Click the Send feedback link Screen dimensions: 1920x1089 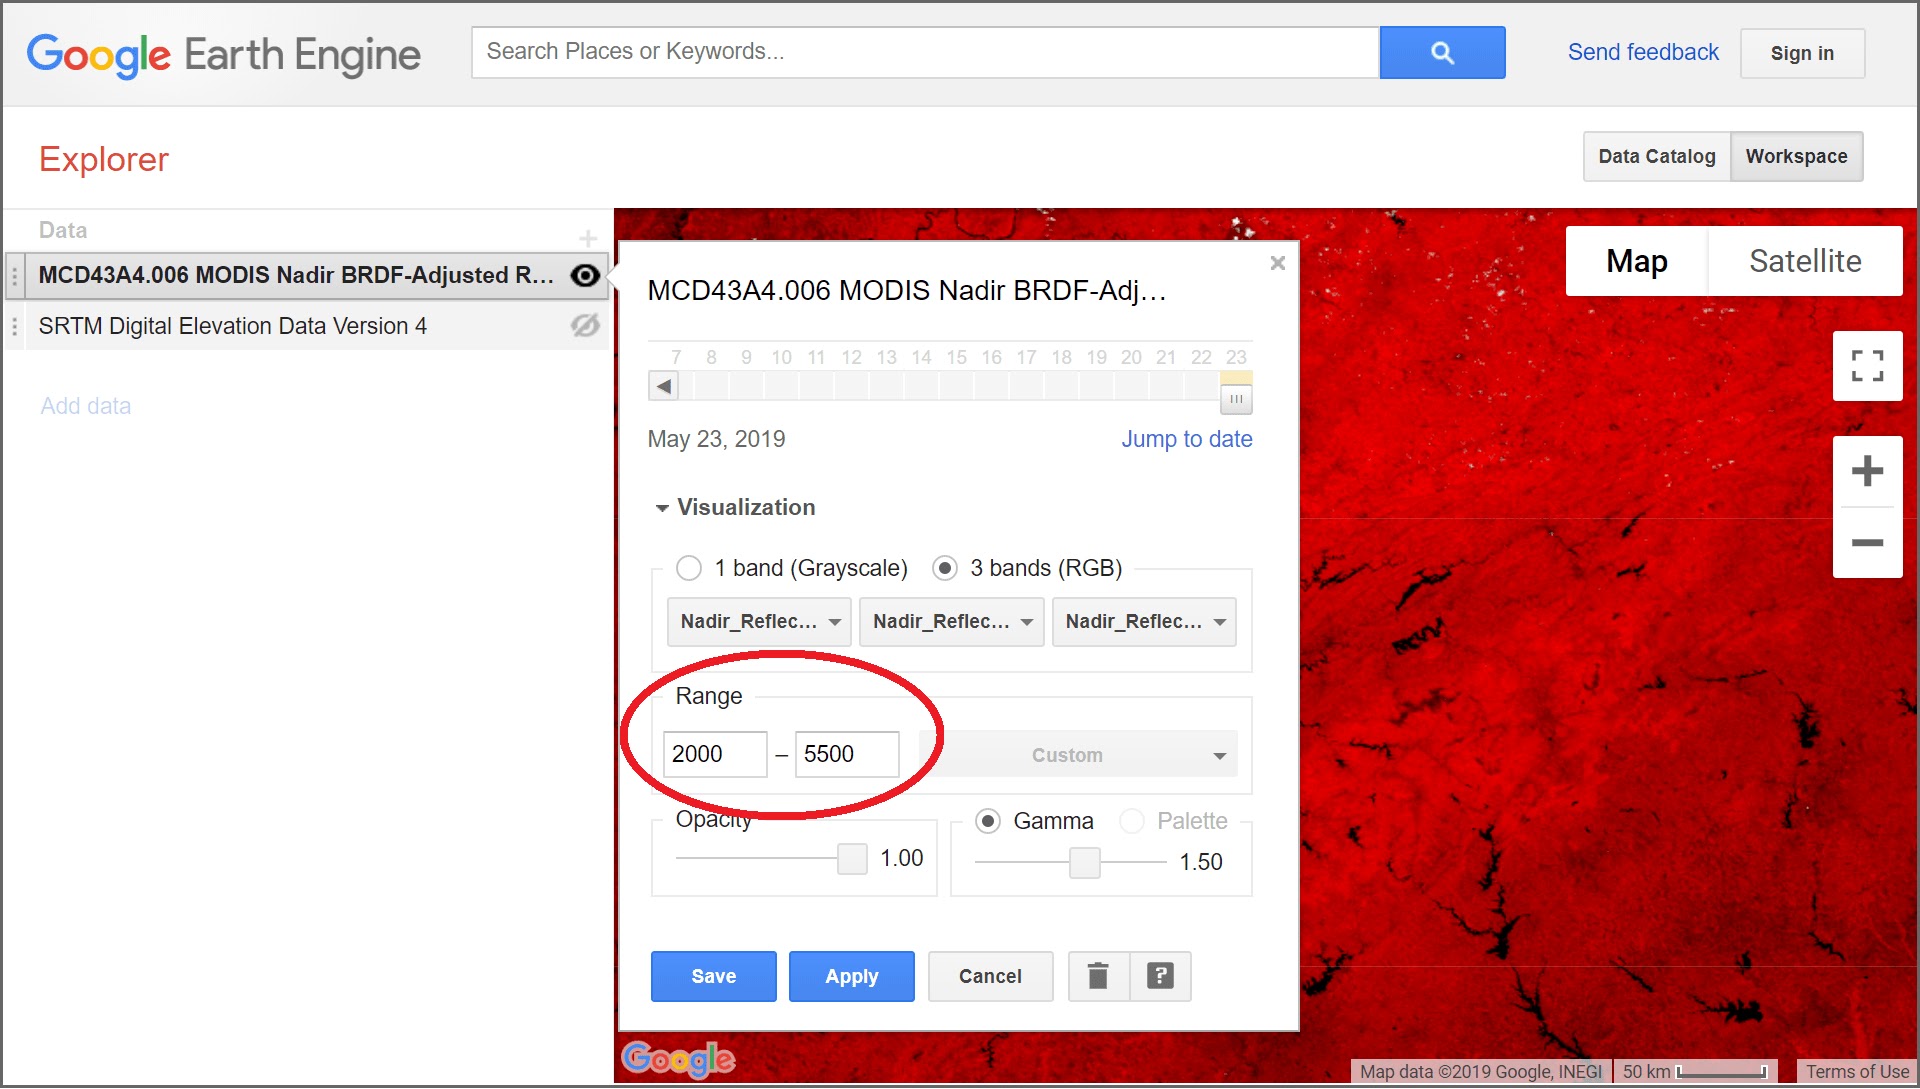tap(1643, 53)
